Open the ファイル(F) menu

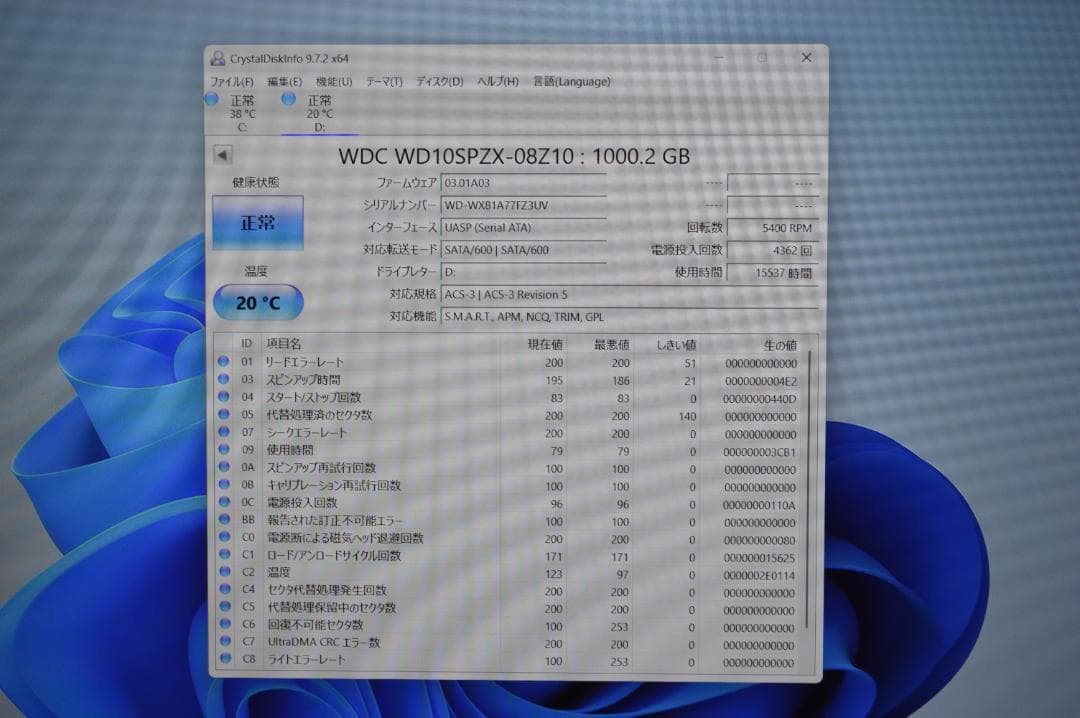click(x=232, y=81)
